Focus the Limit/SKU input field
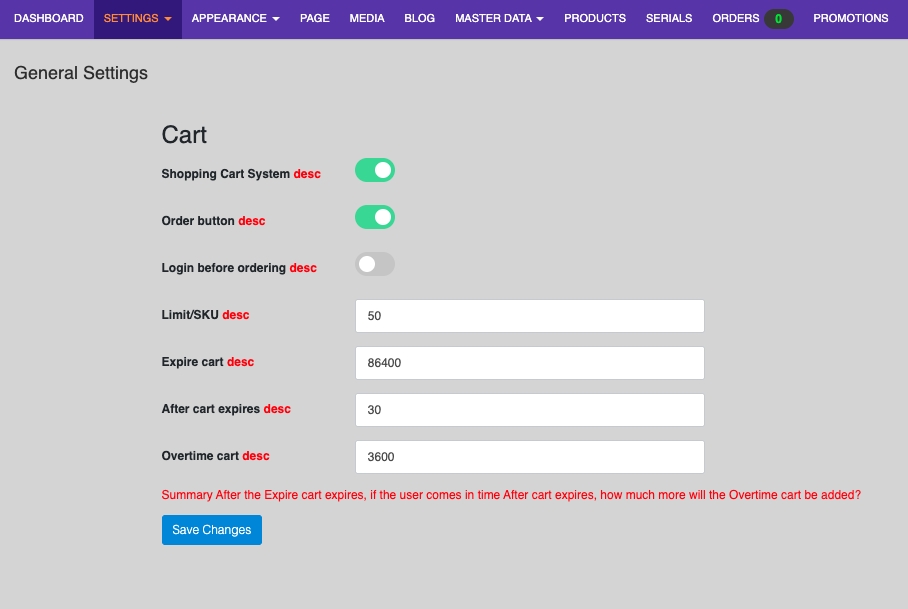Viewport: 908px width, 609px height. click(529, 316)
